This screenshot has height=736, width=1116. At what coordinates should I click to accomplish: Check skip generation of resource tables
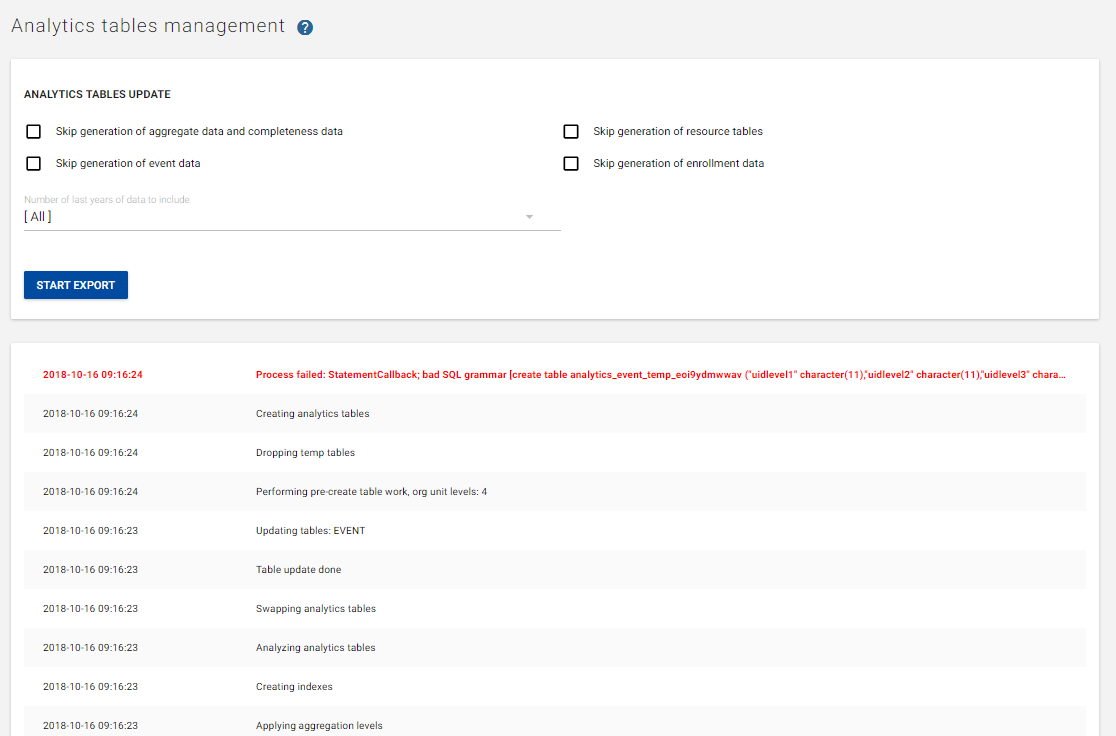[x=571, y=132]
